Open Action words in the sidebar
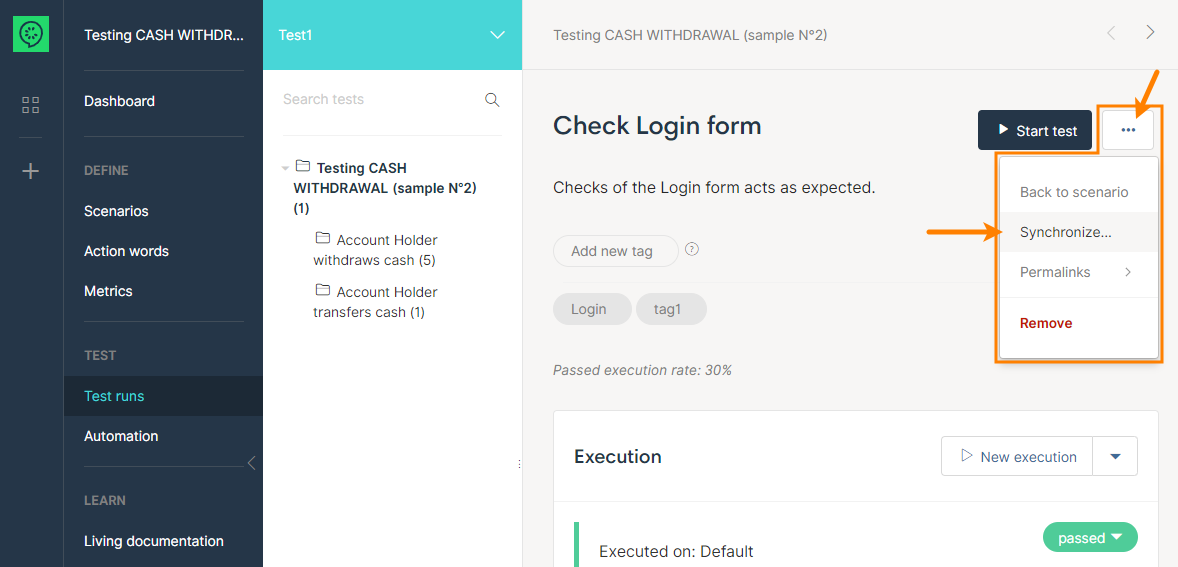 point(126,251)
